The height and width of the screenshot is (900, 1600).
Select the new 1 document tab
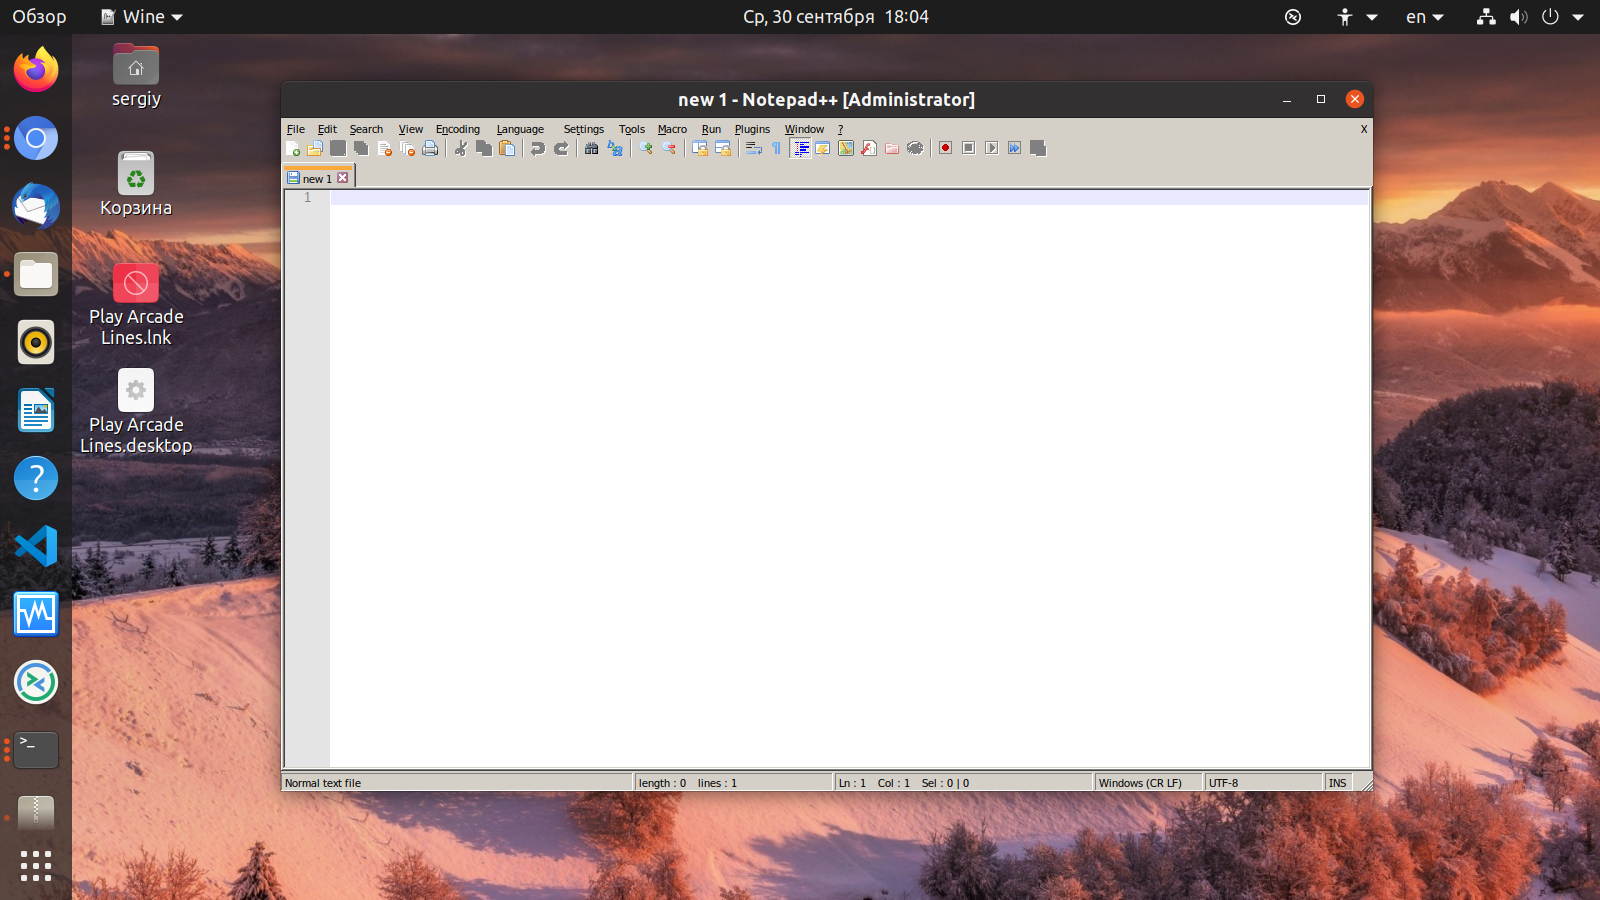[x=317, y=178]
